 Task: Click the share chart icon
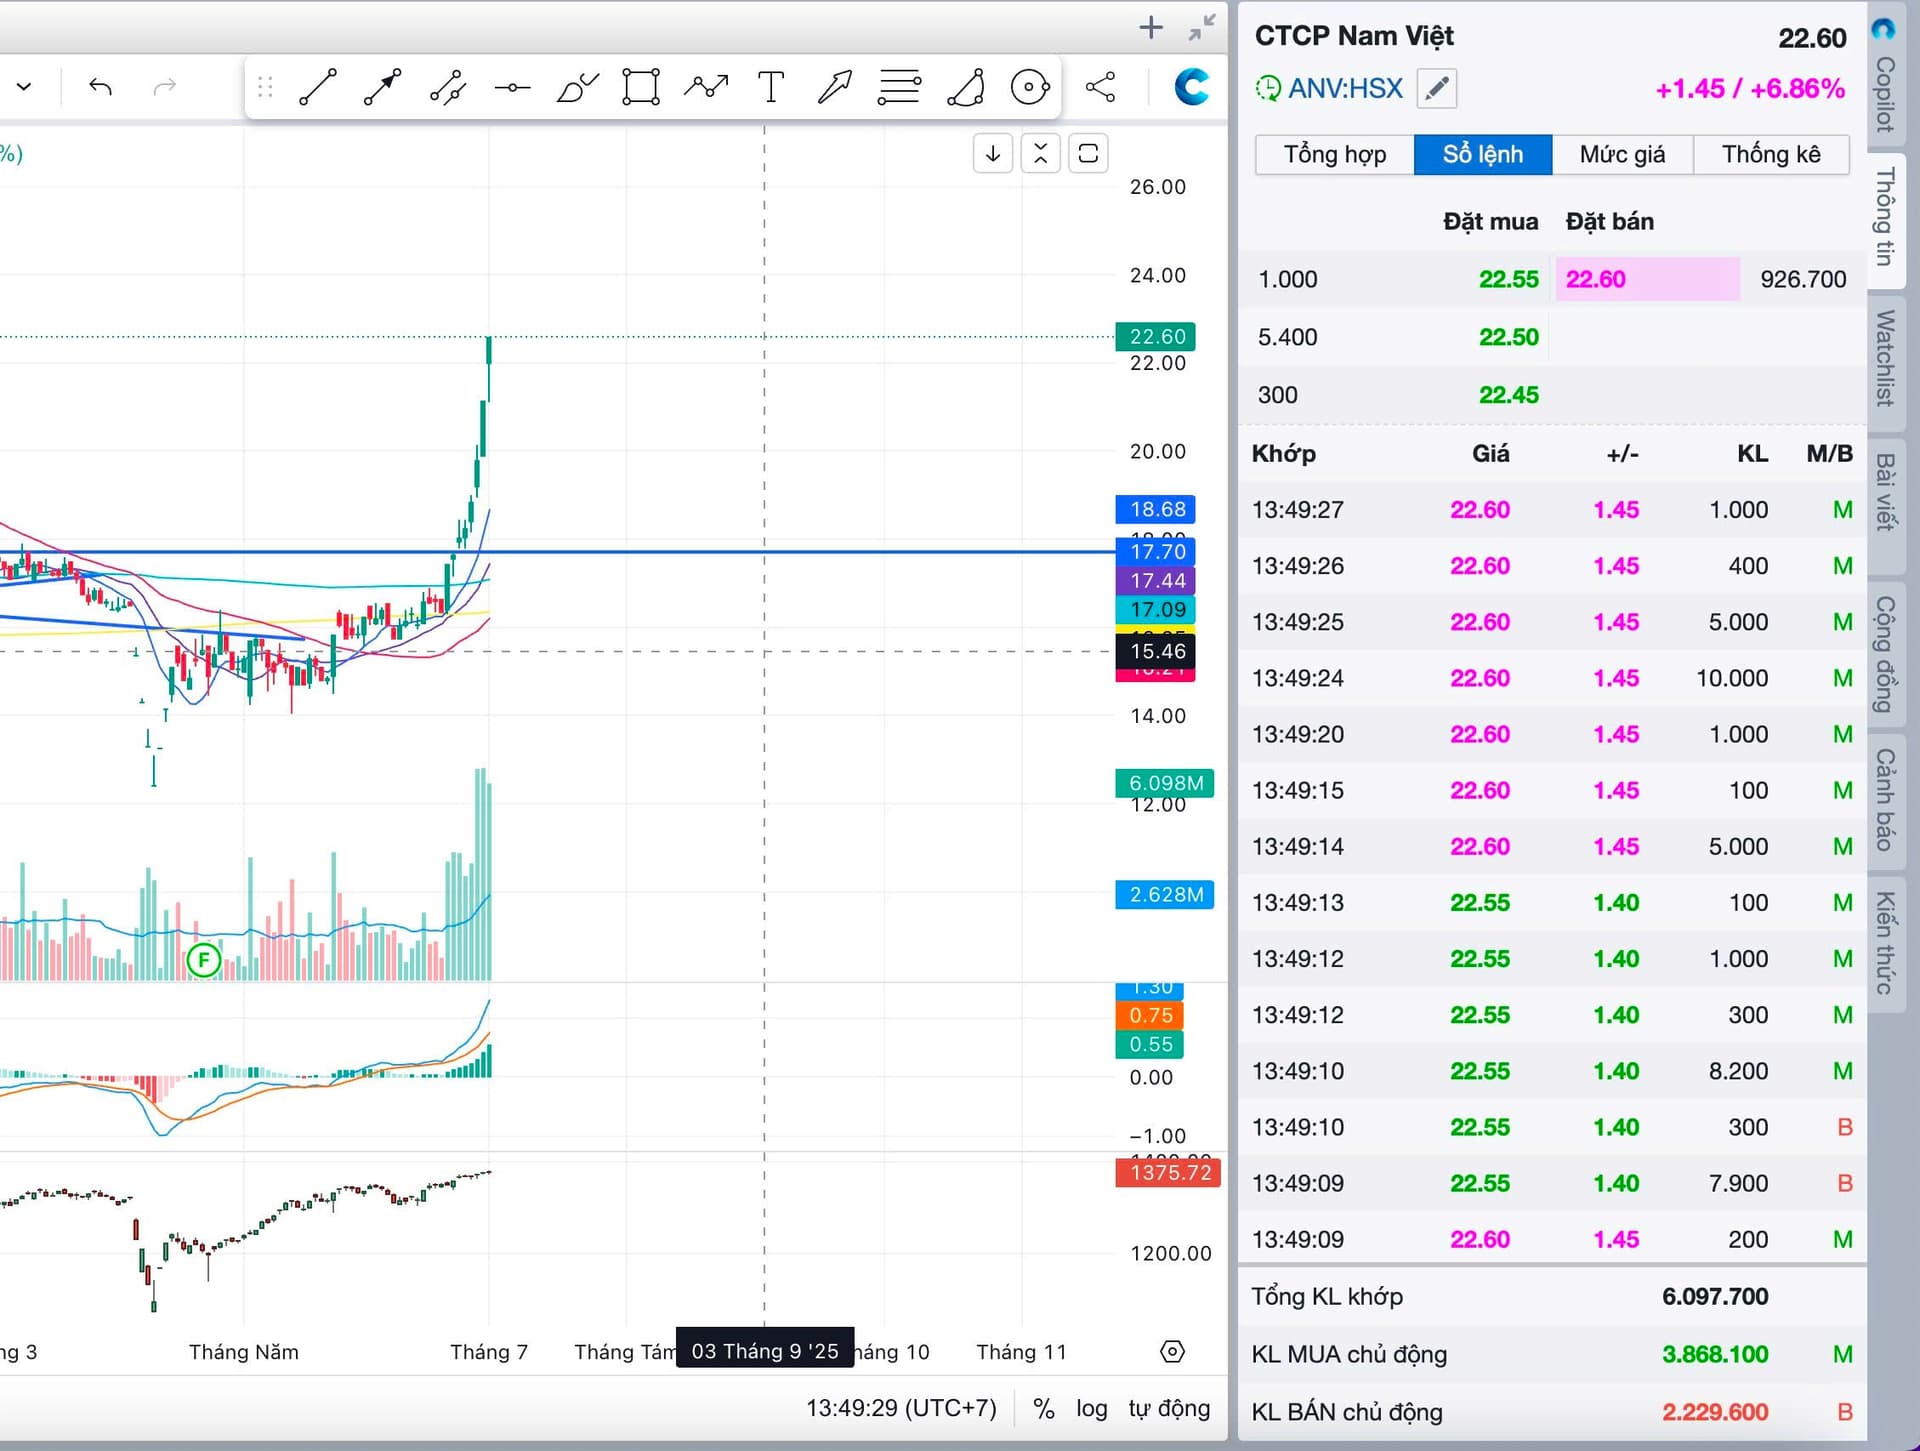[1100, 87]
